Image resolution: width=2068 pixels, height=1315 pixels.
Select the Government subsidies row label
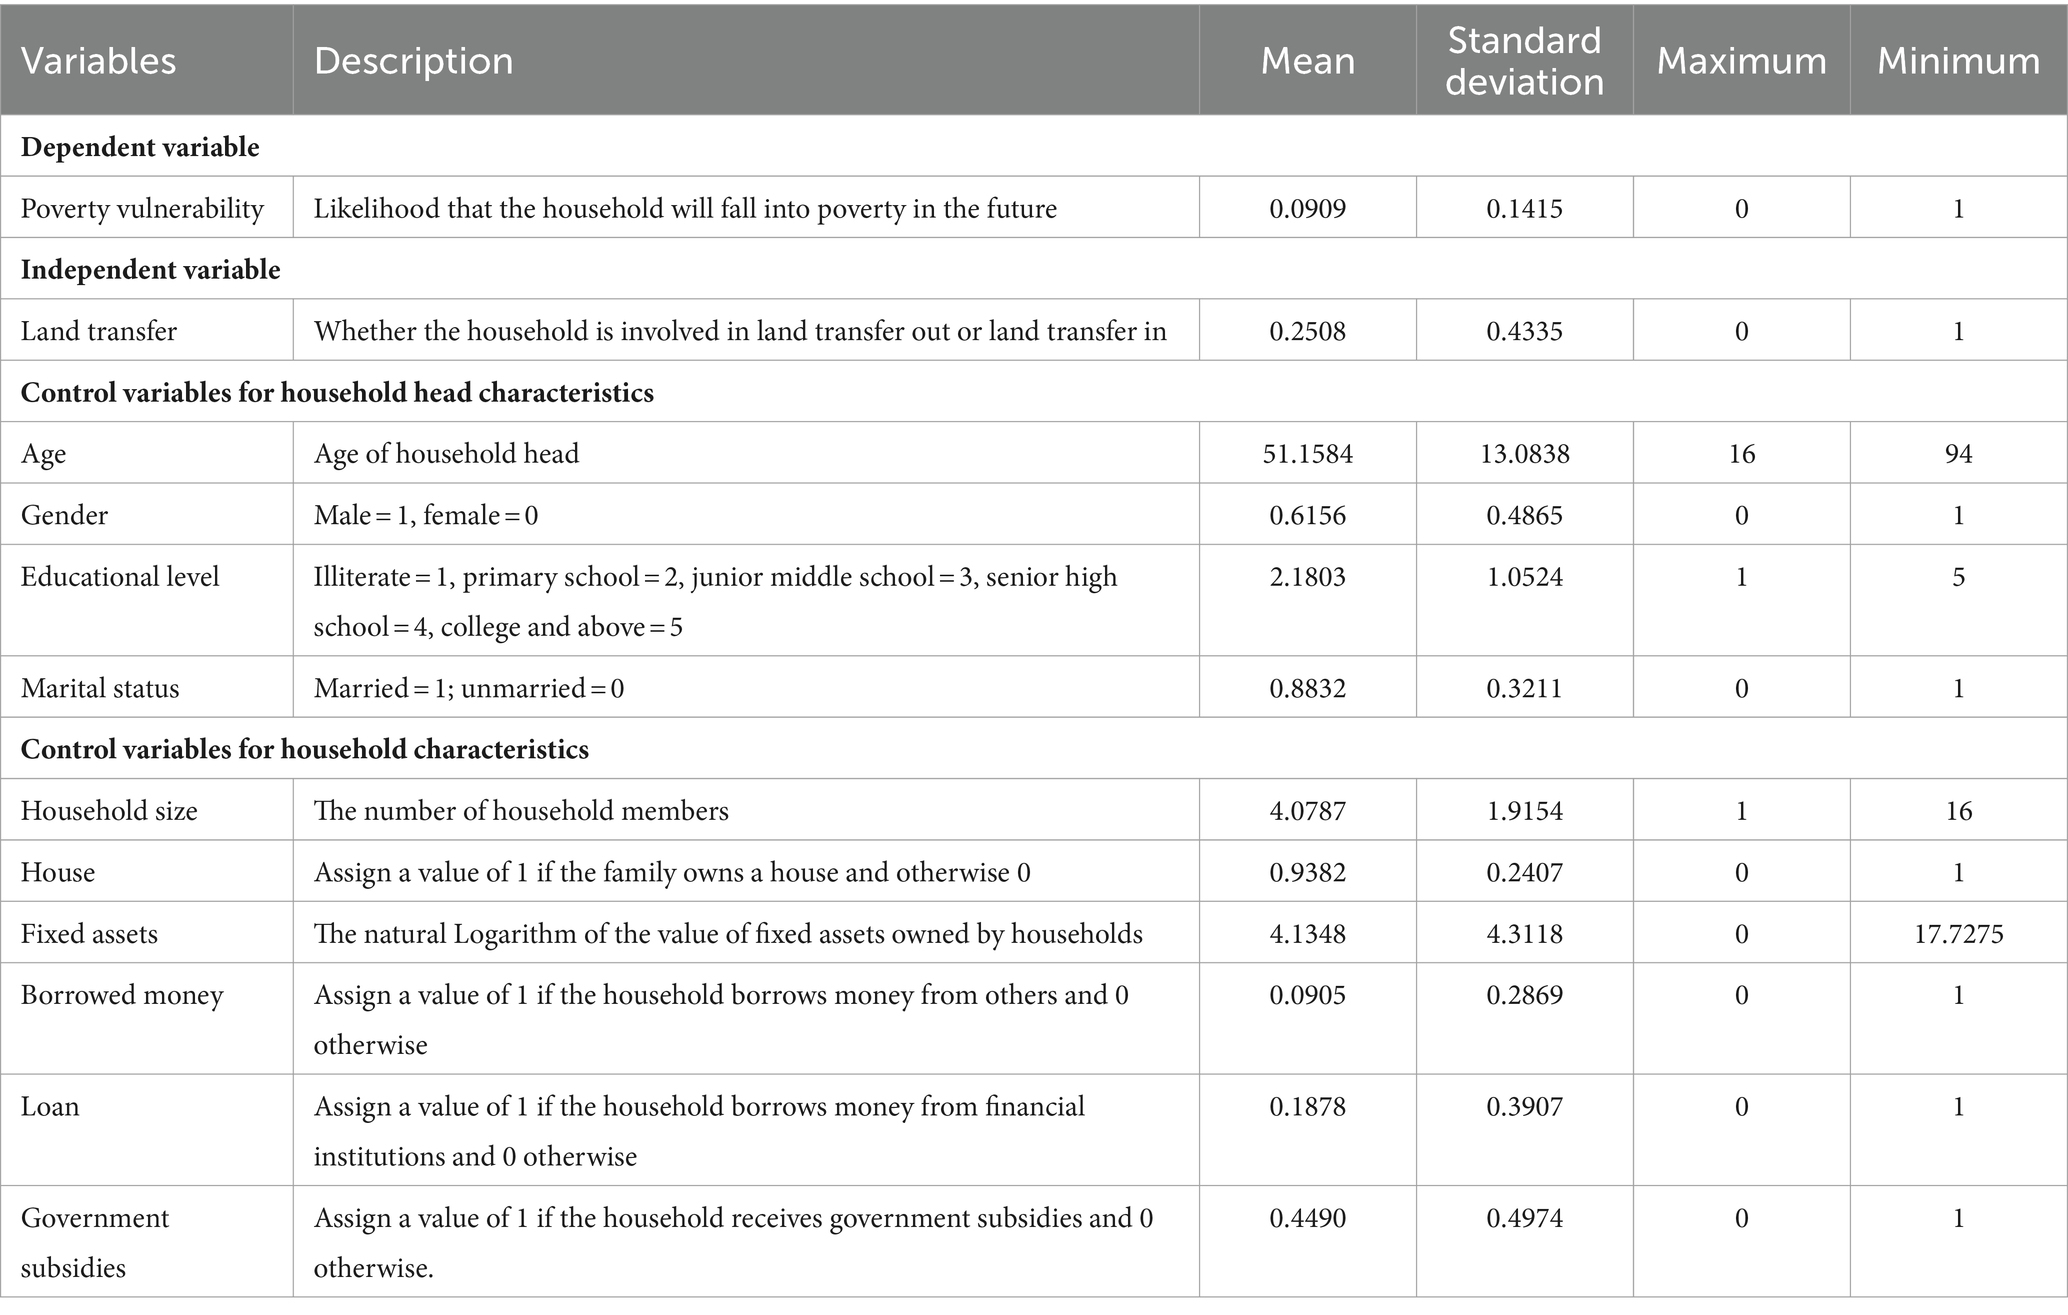[x=95, y=1243]
